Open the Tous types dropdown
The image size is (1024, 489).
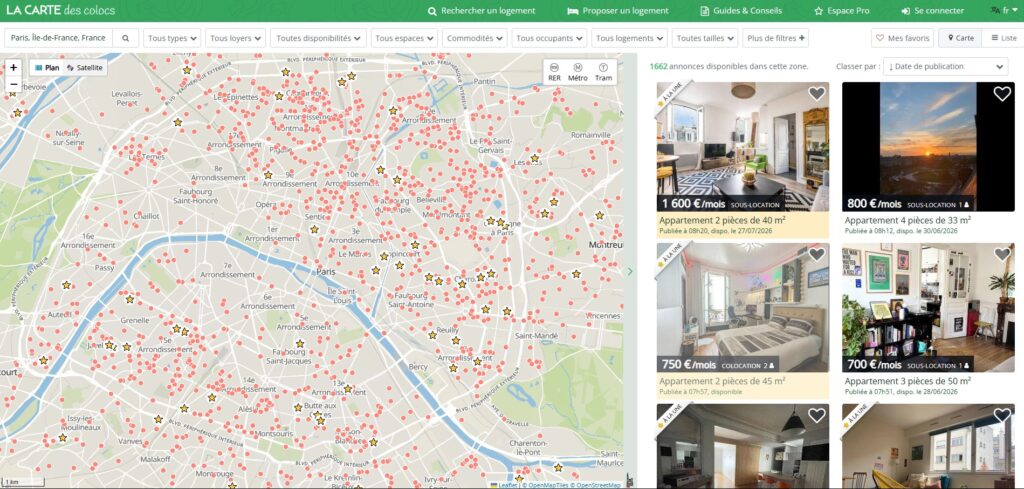(x=172, y=38)
